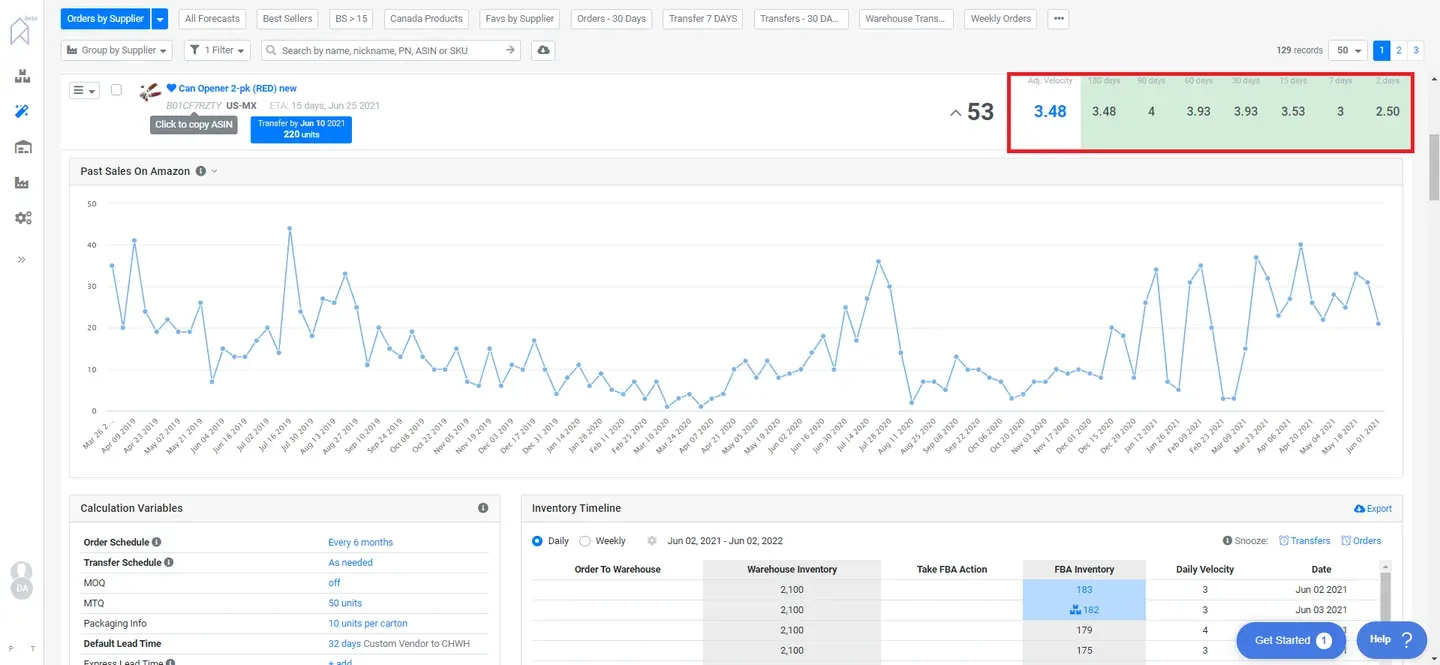
Task: Open the more views ellipsis button
Action: pyautogui.click(x=1059, y=18)
